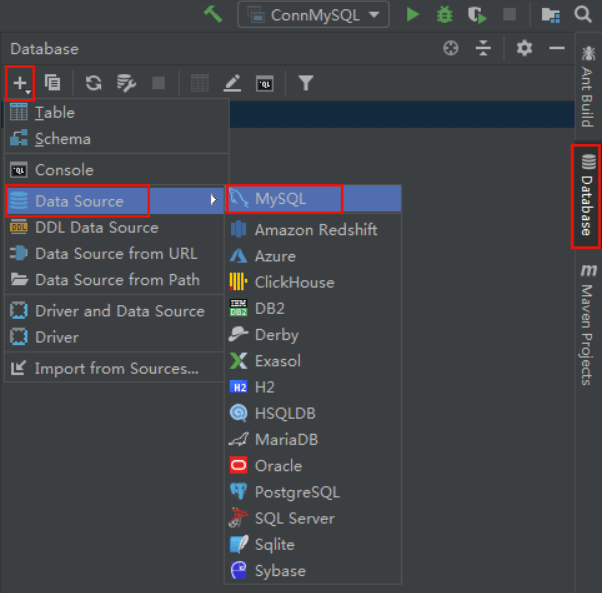Choose MariaDB data source
The width and height of the screenshot is (603, 593).
click(x=313, y=440)
